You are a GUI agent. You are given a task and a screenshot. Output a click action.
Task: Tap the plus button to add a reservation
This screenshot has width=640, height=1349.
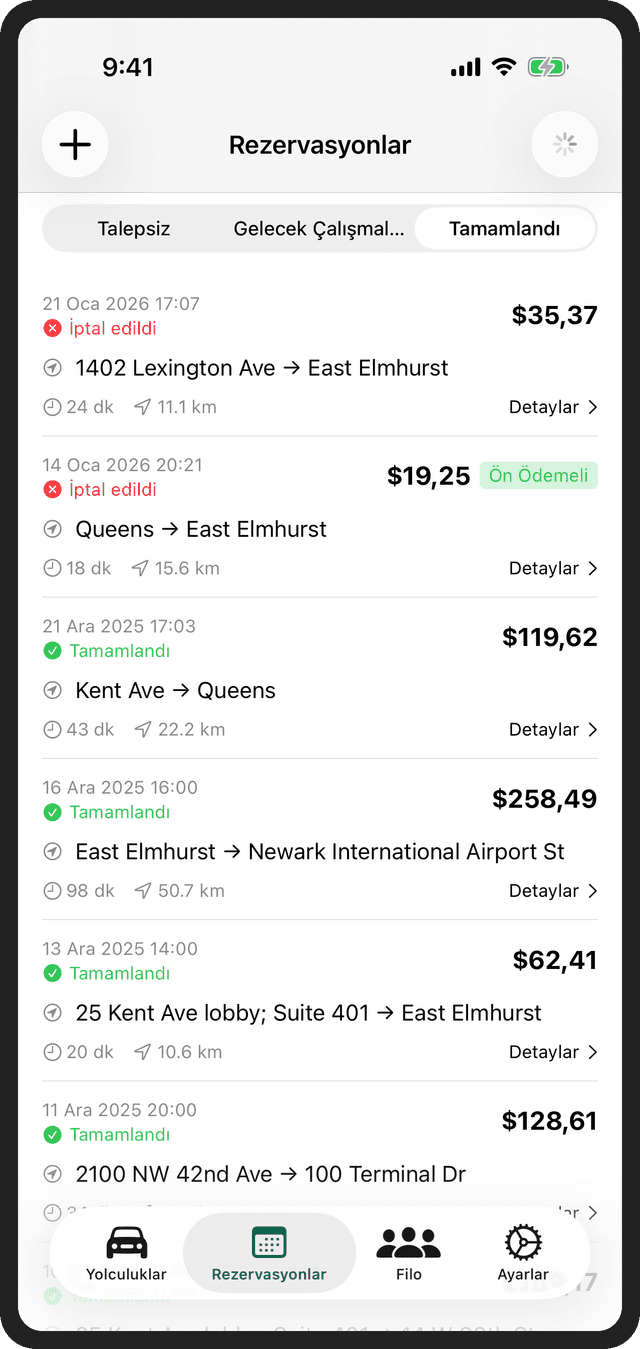(75, 144)
